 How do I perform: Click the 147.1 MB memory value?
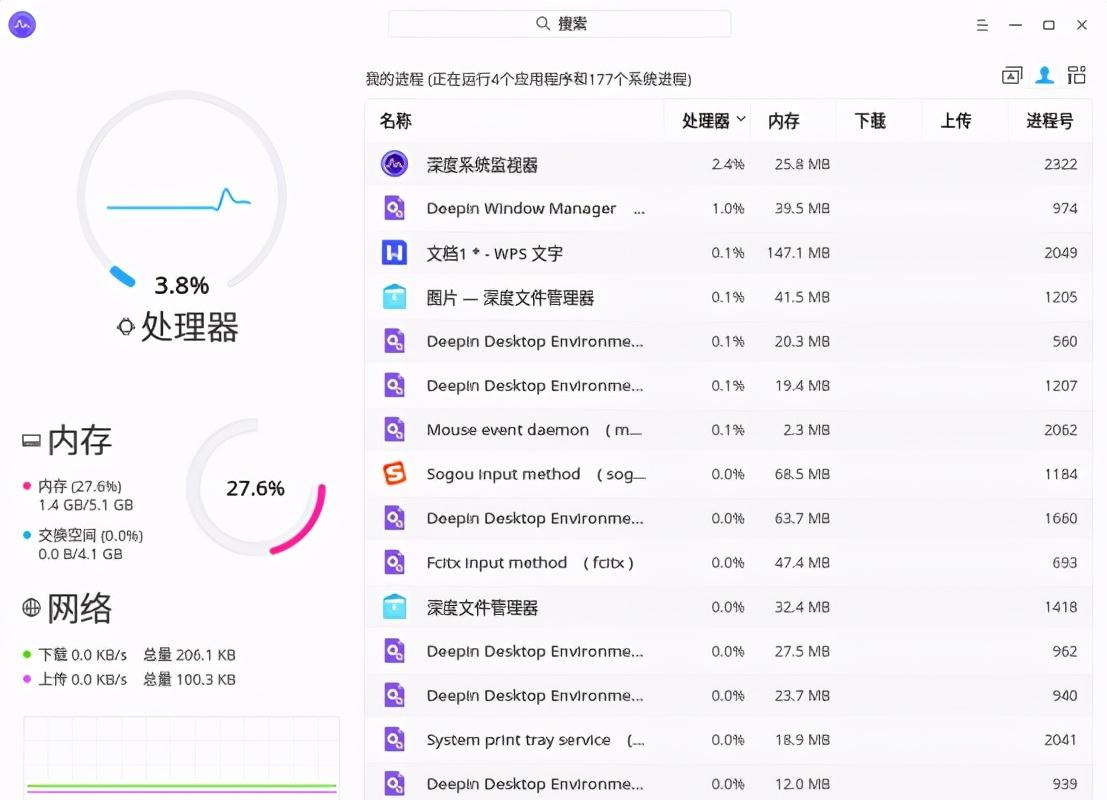(x=798, y=253)
